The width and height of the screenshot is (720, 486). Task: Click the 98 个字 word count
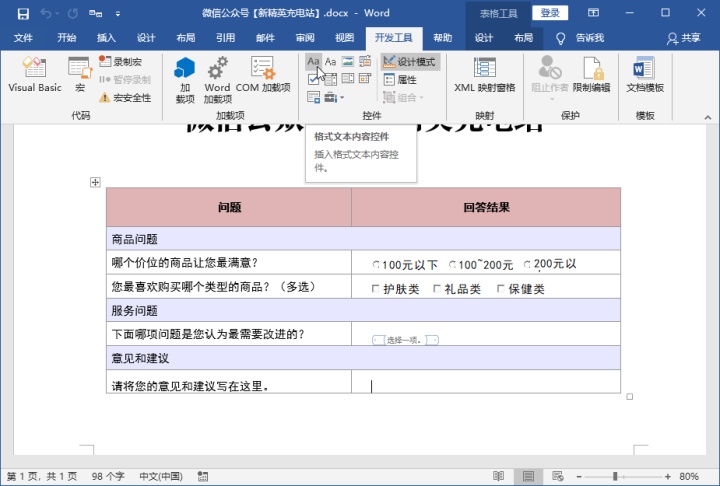point(108,476)
